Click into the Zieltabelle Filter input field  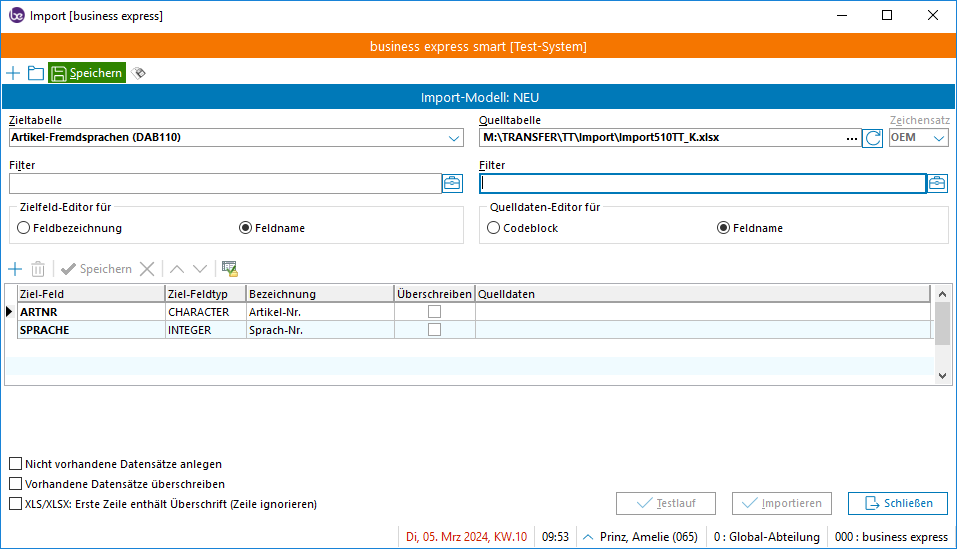click(224, 183)
